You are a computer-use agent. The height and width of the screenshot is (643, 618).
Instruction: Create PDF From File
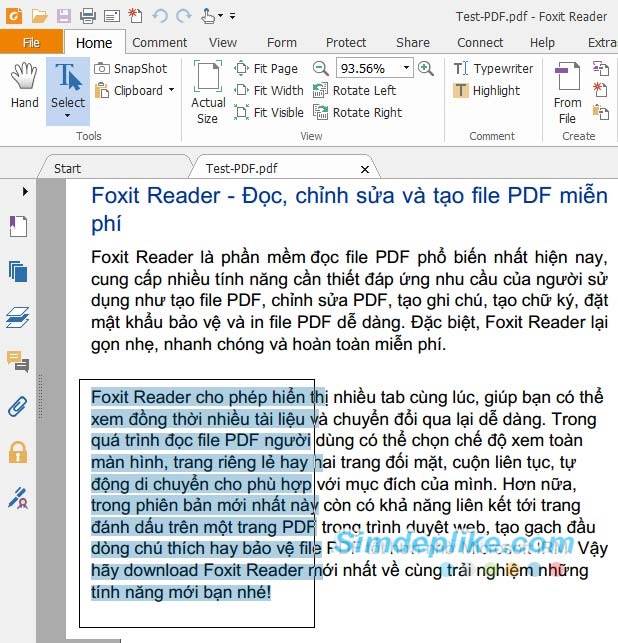click(x=568, y=93)
